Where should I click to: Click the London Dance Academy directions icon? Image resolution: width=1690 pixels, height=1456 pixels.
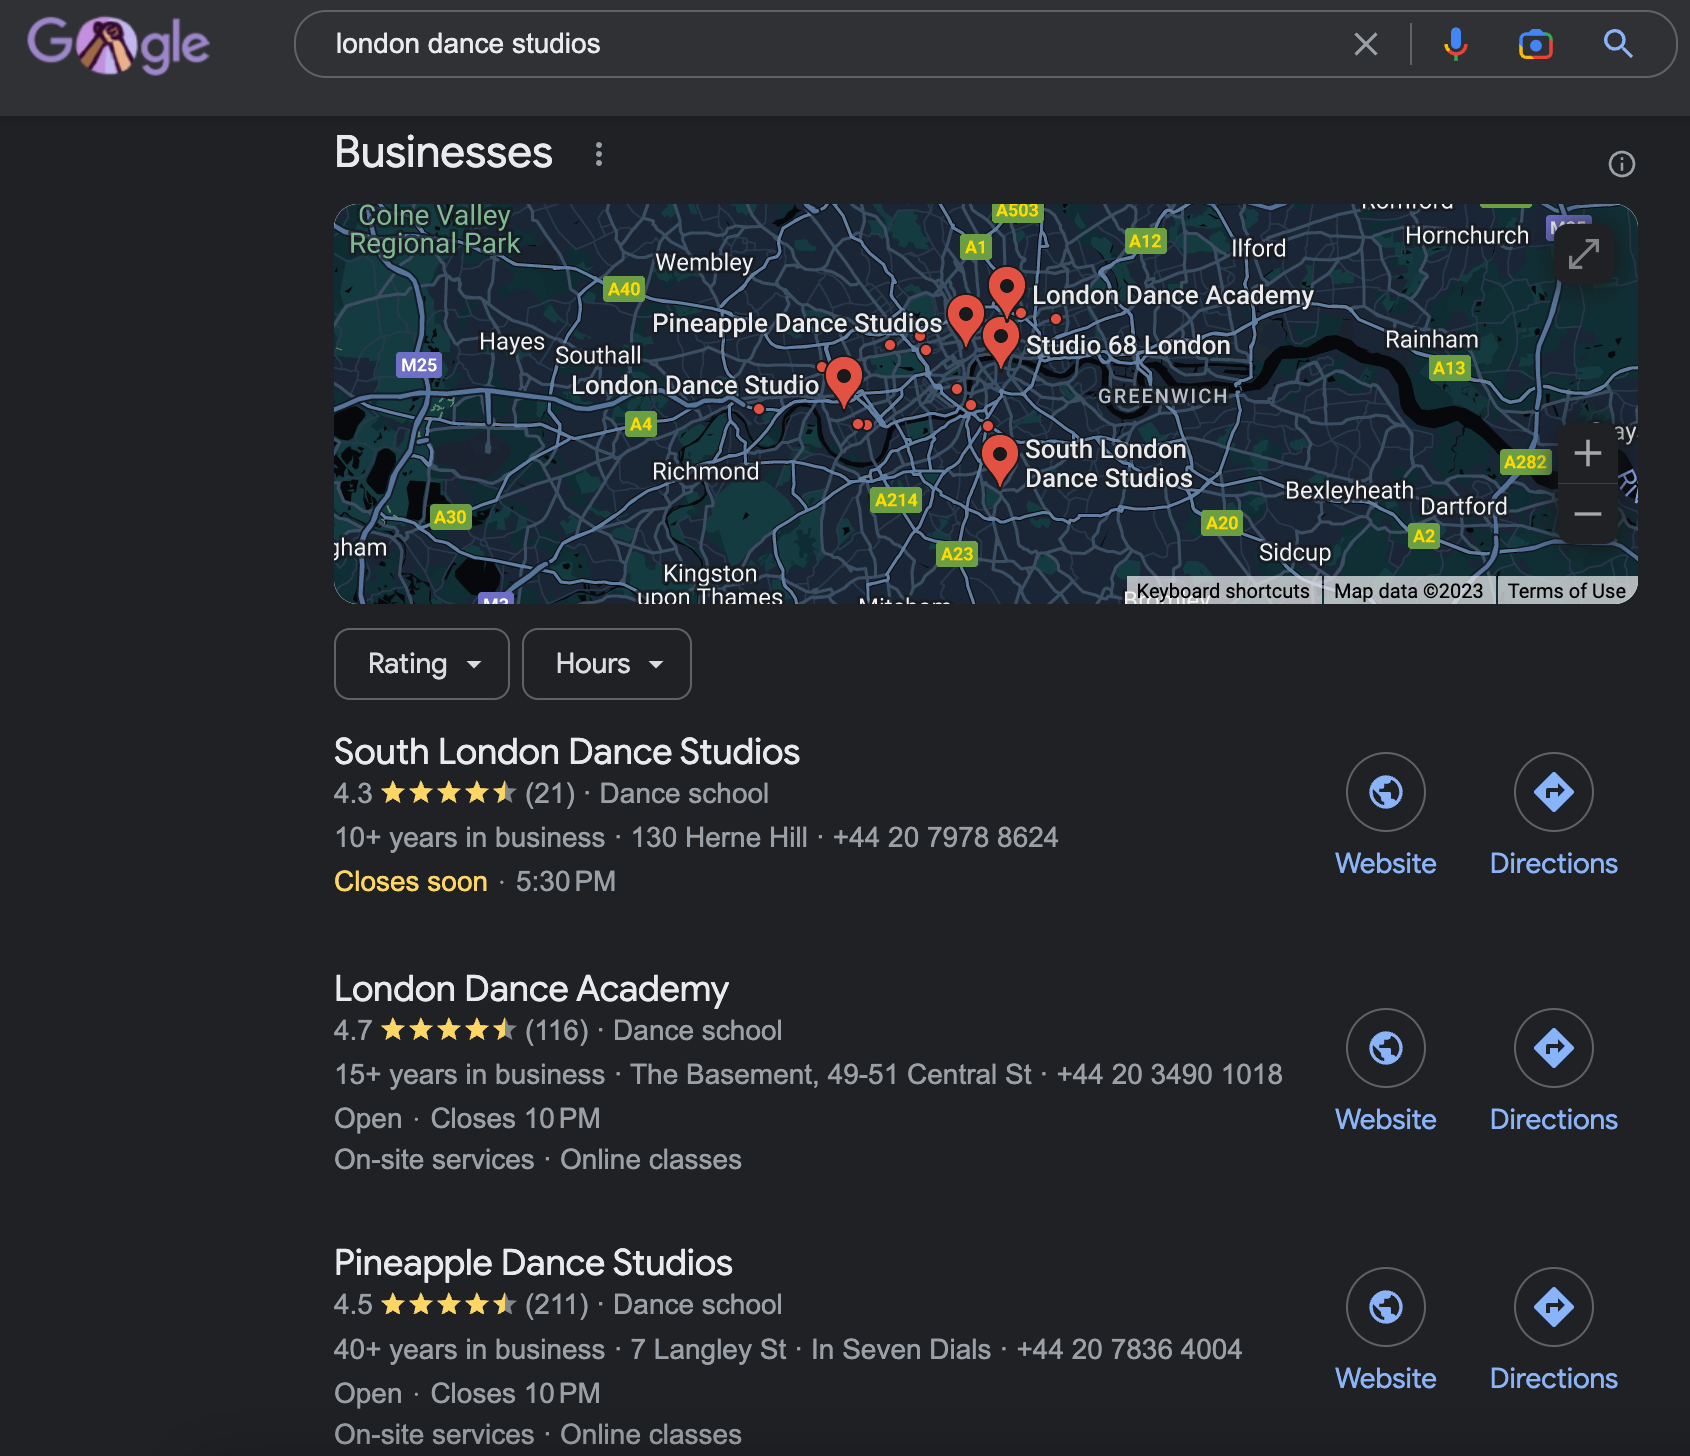pos(1554,1048)
